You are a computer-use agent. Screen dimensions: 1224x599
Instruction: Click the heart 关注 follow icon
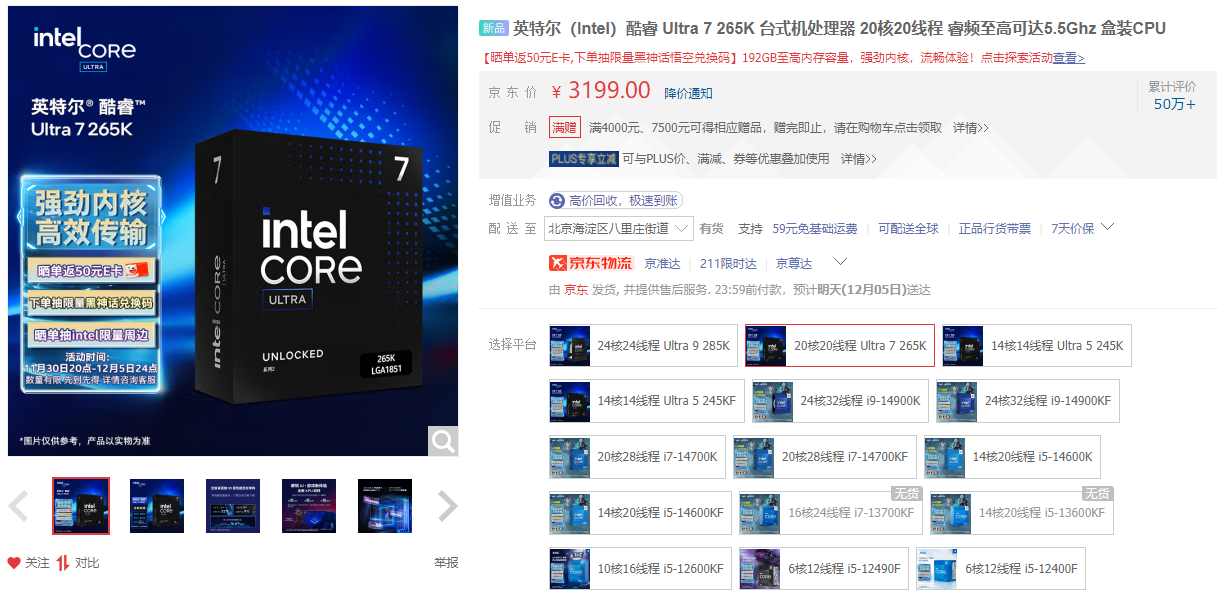[x=14, y=563]
